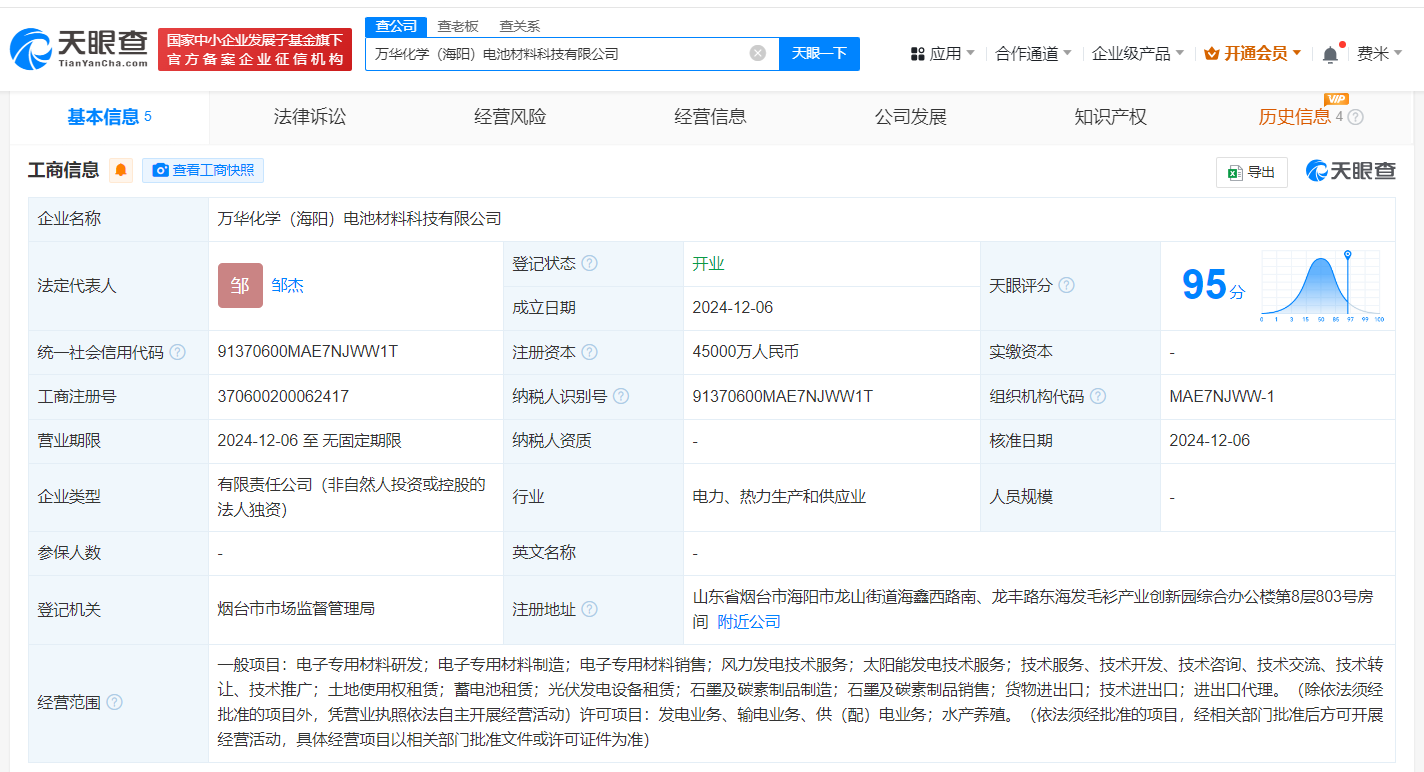1424x772 pixels.
Task: Open the 附近公司 link
Action: tap(749, 622)
